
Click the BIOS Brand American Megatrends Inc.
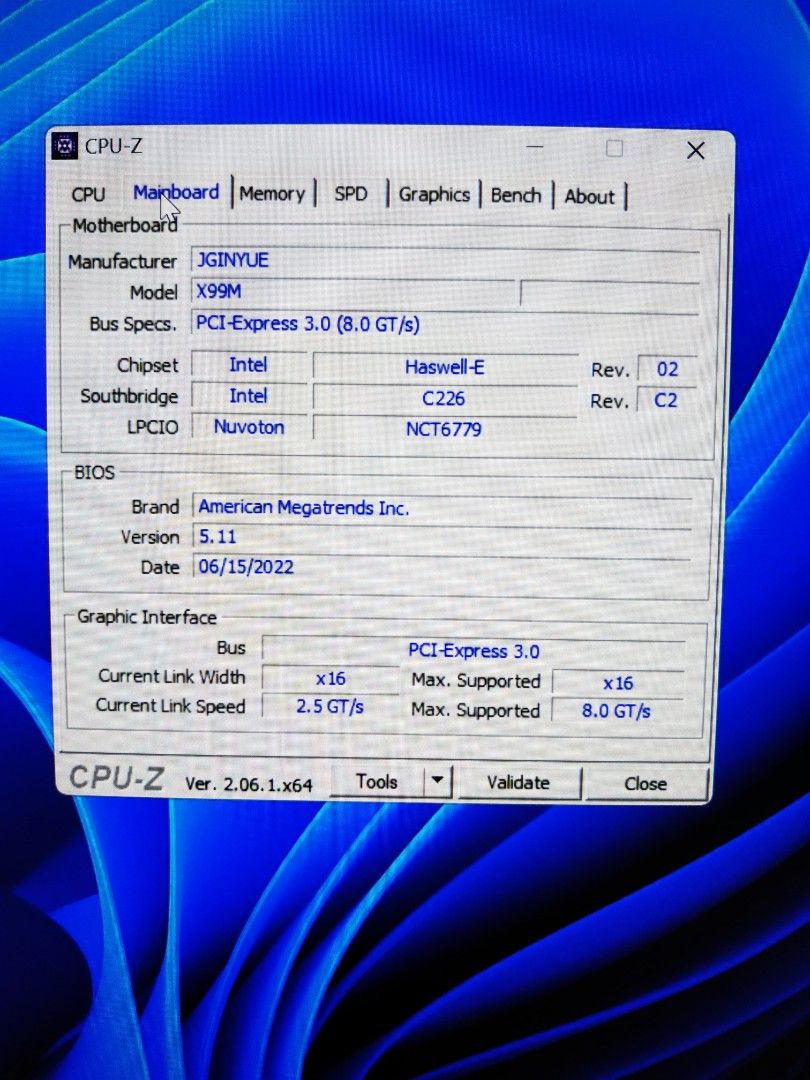click(x=303, y=507)
